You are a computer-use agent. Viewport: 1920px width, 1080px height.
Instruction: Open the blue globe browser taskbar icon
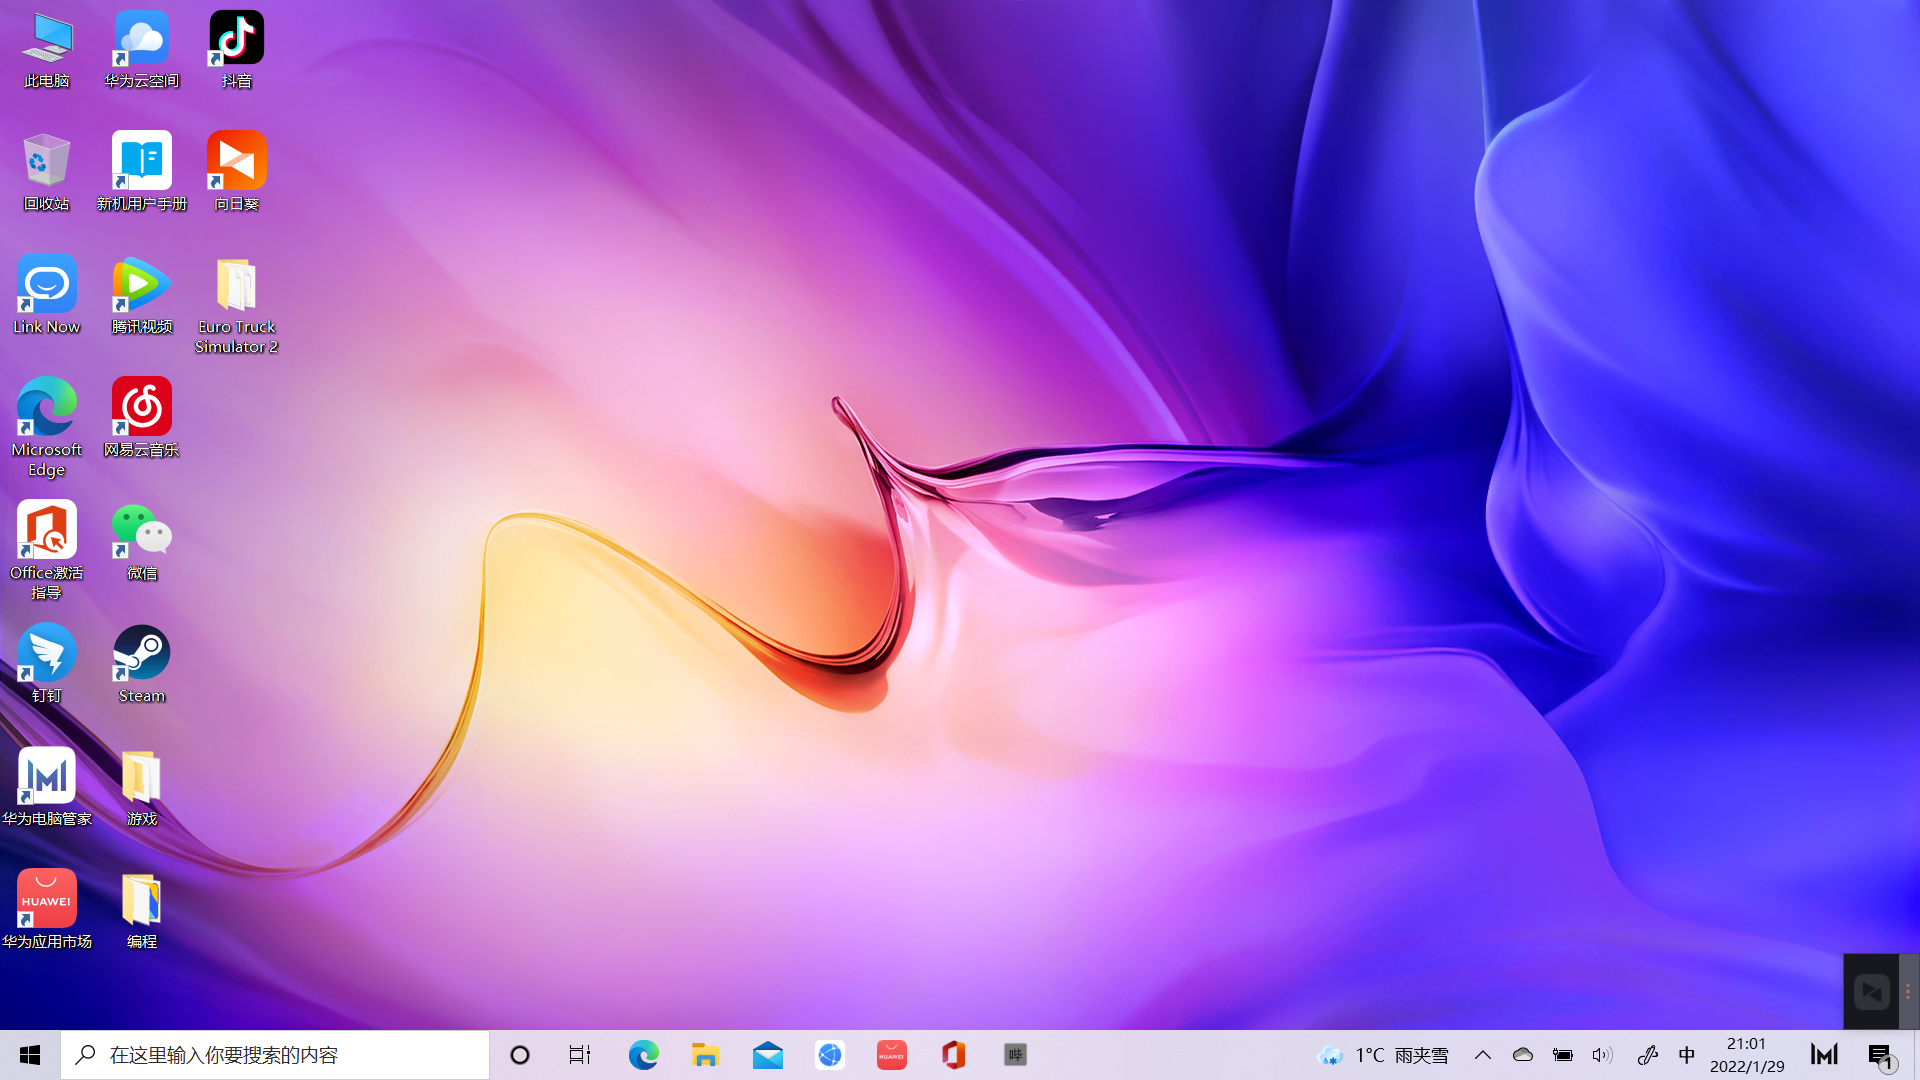click(x=830, y=1055)
